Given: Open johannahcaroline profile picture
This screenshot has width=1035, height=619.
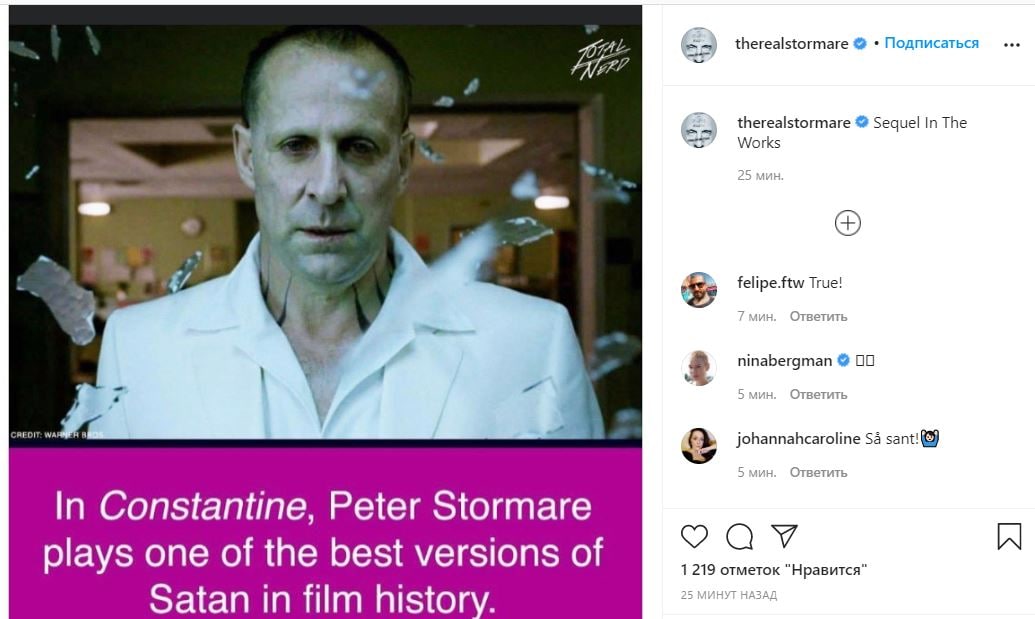Looking at the screenshot, I should point(698,445).
